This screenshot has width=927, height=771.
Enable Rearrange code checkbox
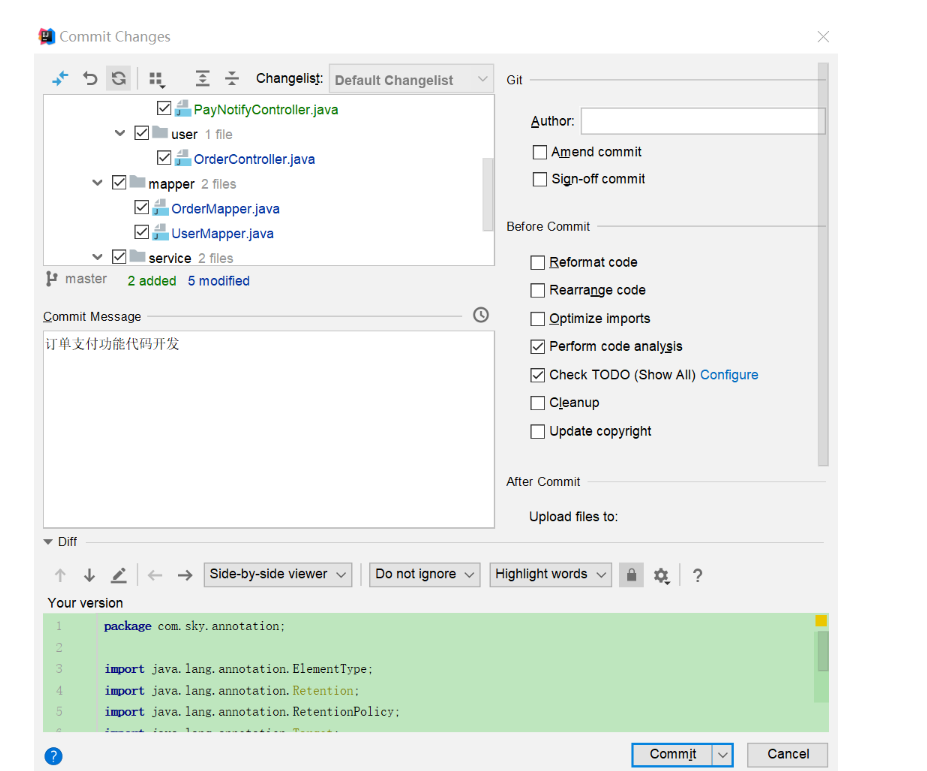(537, 290)
